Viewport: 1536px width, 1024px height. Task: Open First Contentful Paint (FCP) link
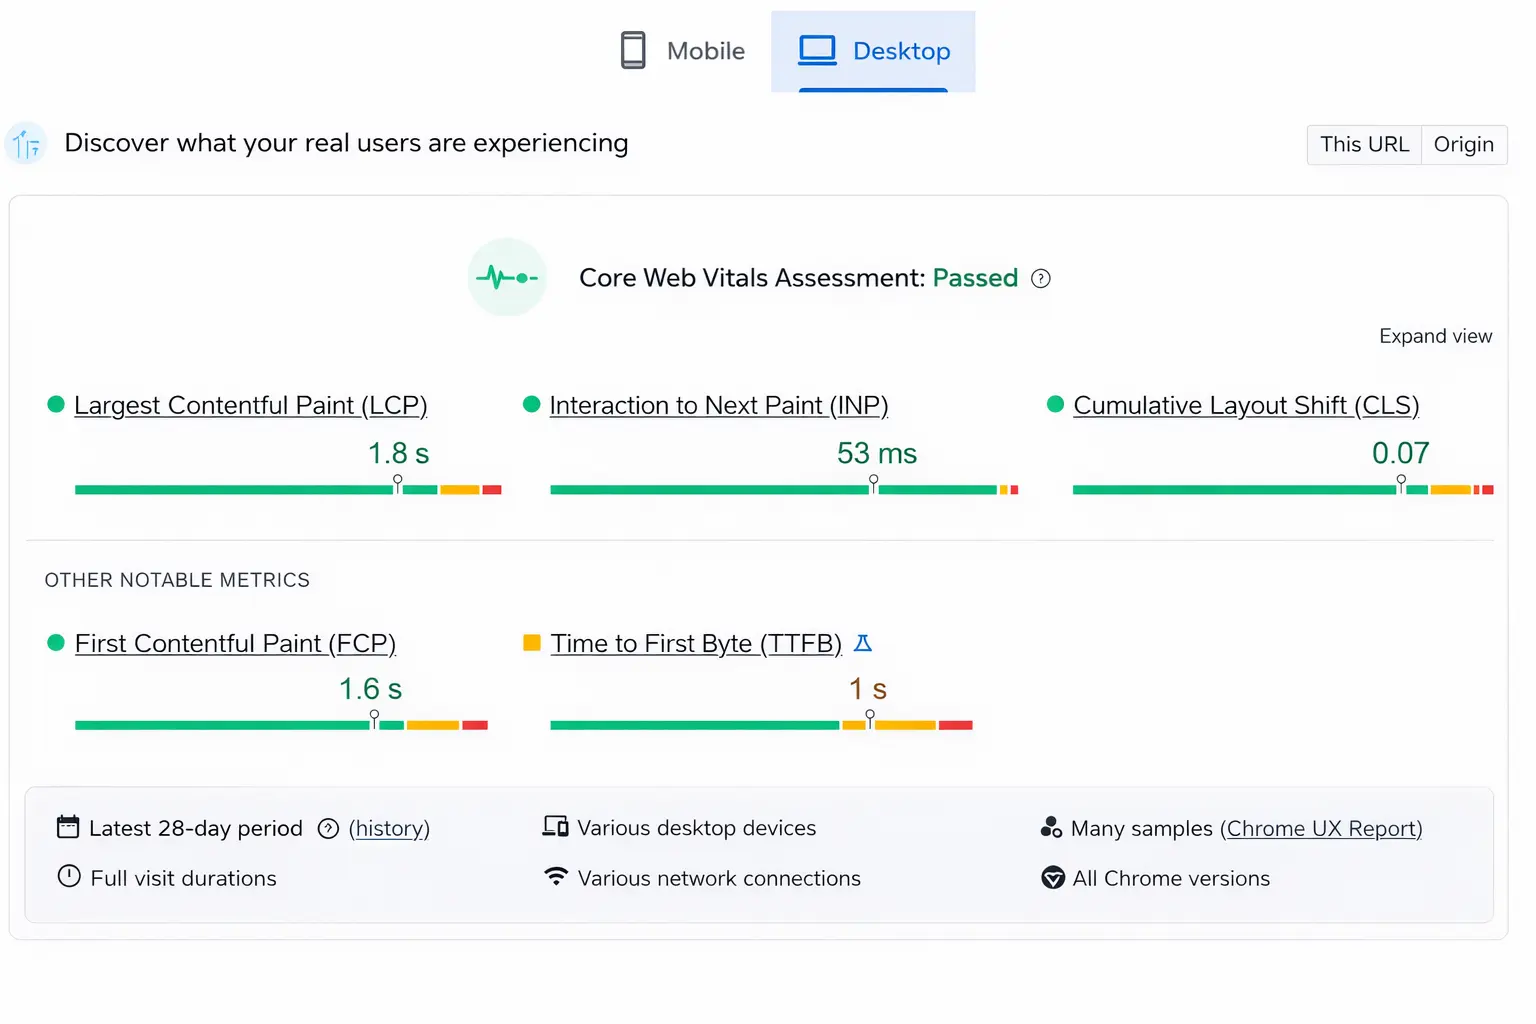point(235,644)
